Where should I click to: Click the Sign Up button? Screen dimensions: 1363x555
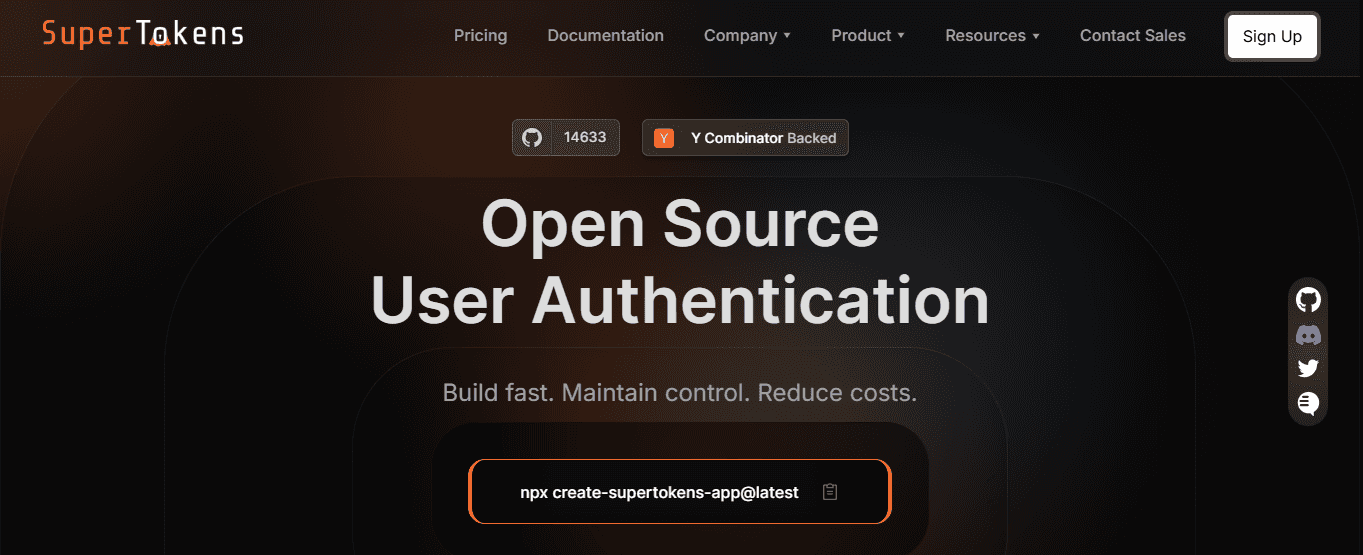click(1272, 37)
